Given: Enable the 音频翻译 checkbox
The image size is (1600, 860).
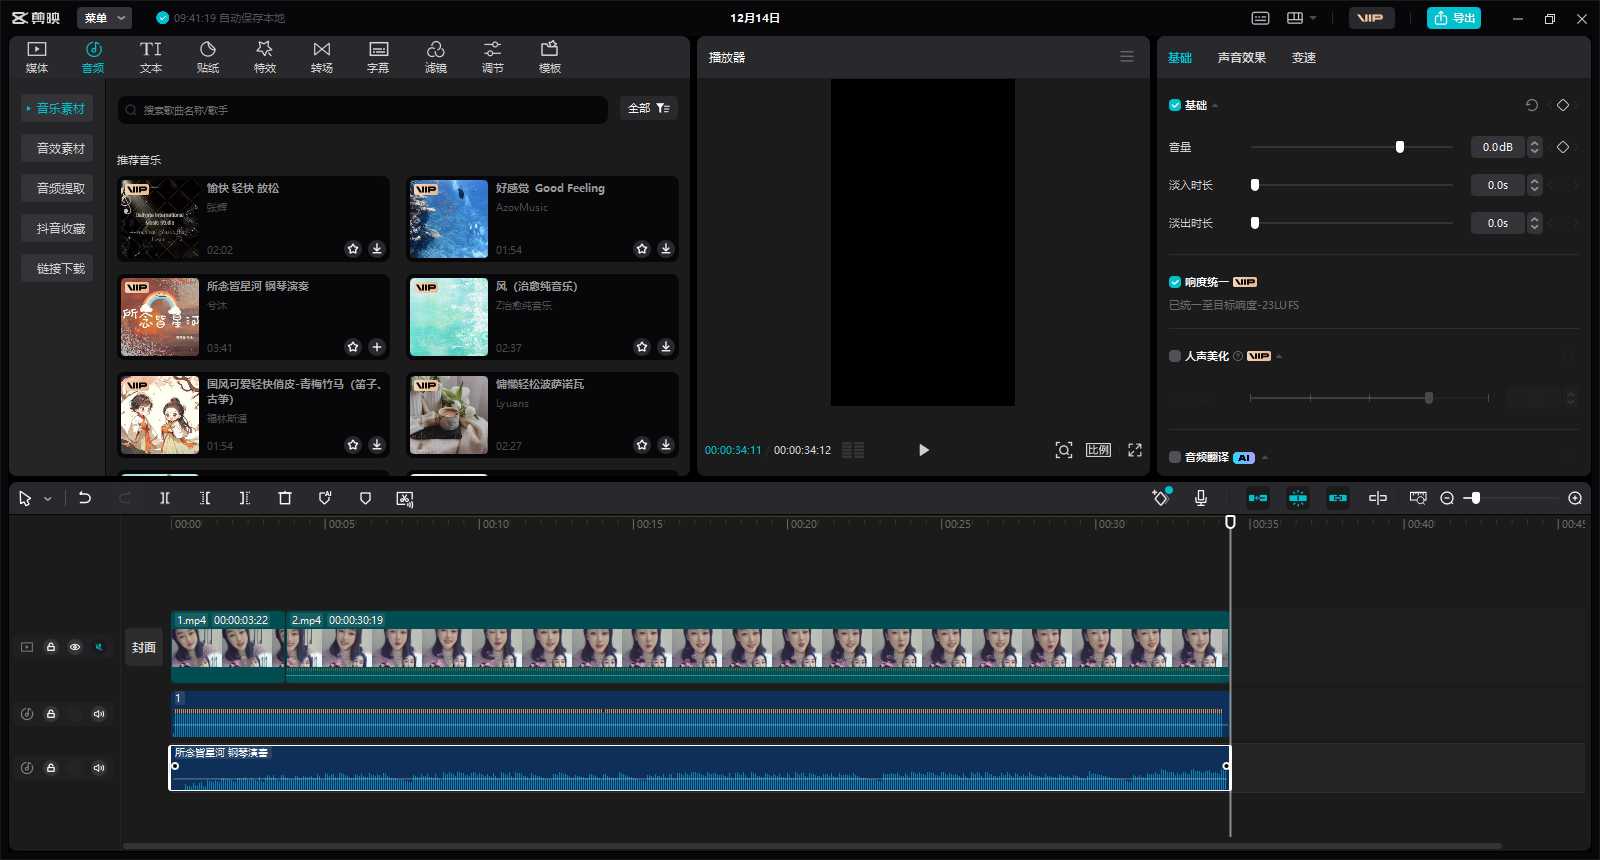Looking at the screenshot, I should click(1175, 457).
